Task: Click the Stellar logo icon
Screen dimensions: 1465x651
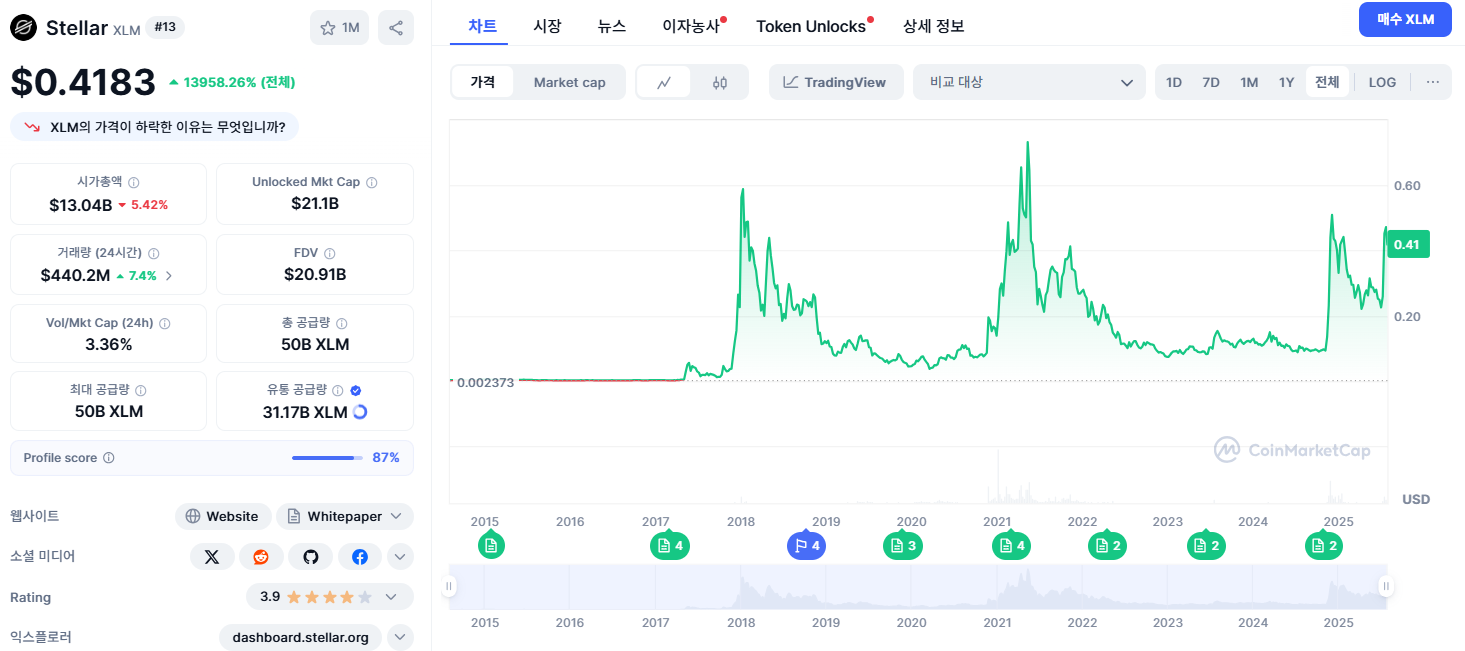Action: click(x=23, y=28)
